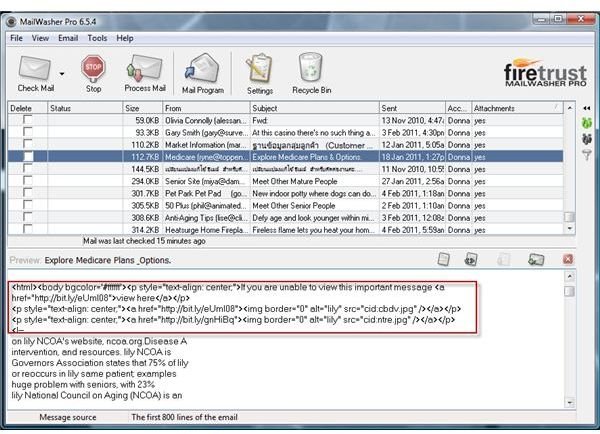Sort by Sent column header
The height and width of the screenshot is (434, 600).
click(412, 108)
